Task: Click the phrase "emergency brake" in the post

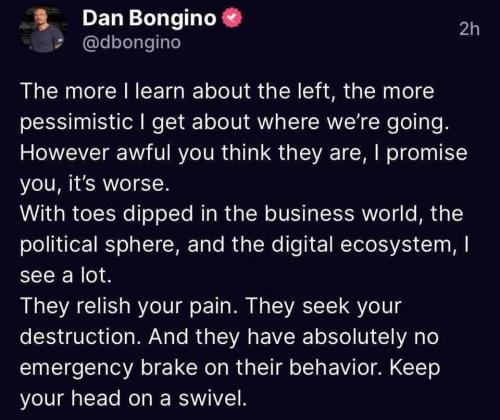Action: click(x=109, y=368)
